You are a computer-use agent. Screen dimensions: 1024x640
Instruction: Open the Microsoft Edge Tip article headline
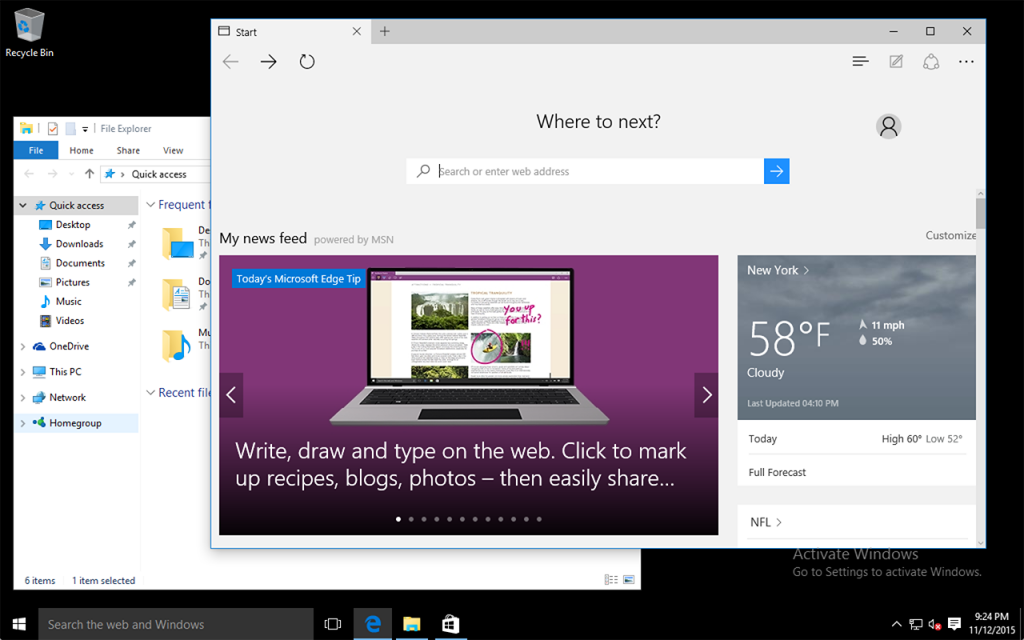pos(461,464)
